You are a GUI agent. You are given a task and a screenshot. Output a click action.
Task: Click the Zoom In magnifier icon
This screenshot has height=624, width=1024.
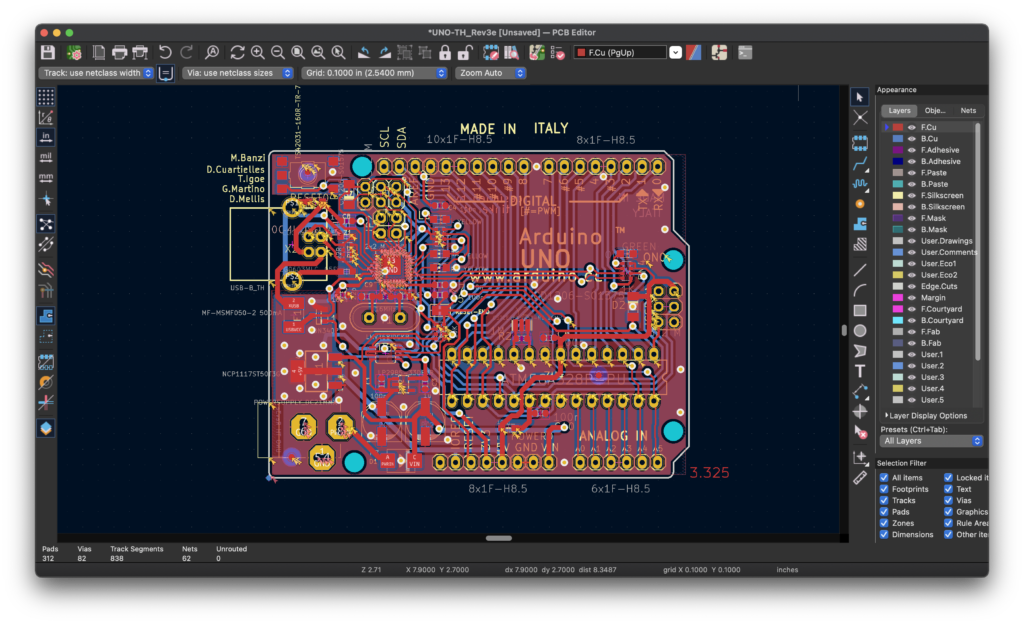(x=257, y=52)
